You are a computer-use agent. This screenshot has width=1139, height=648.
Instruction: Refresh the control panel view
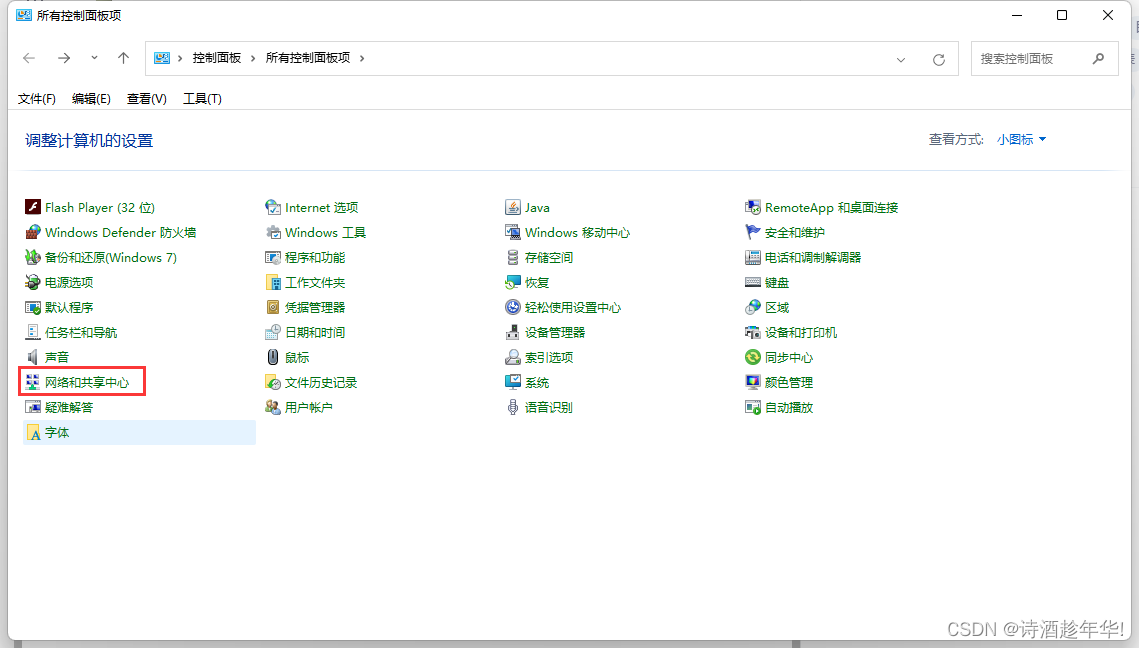939,60
